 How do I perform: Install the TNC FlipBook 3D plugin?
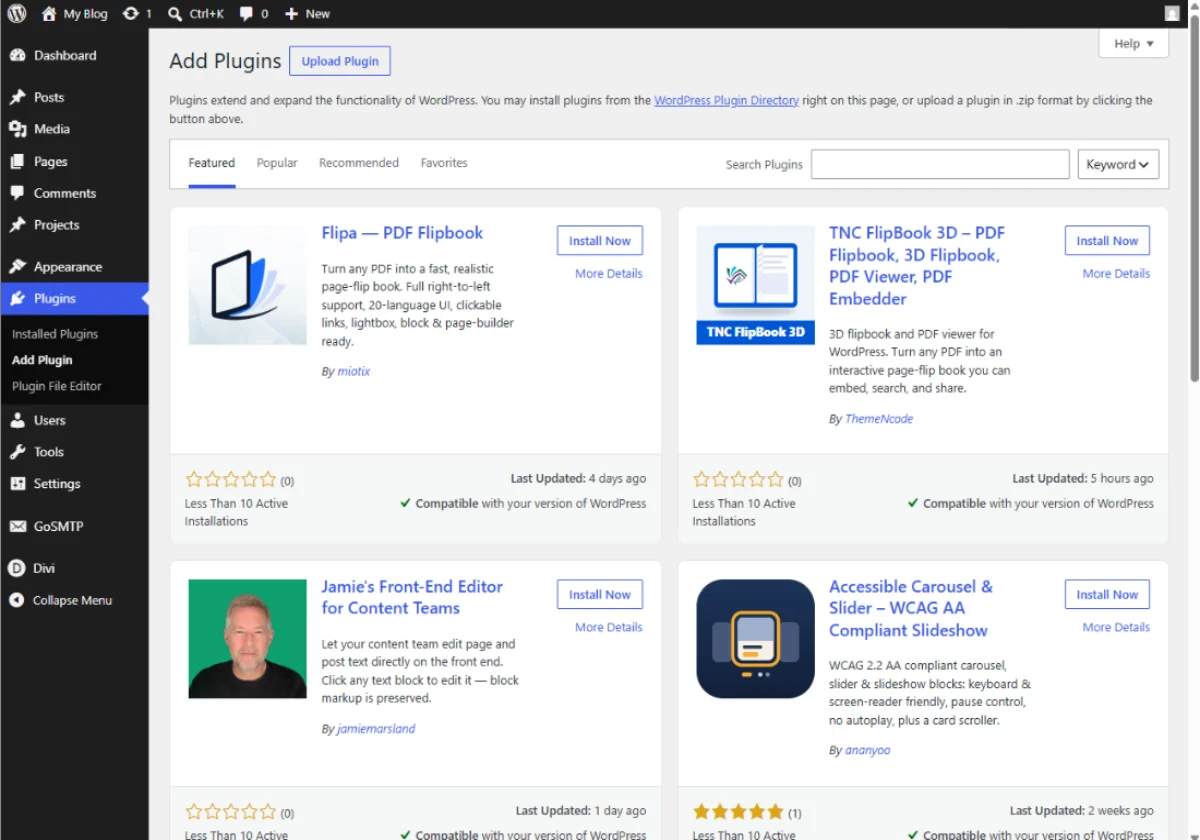coord(1107,241)
